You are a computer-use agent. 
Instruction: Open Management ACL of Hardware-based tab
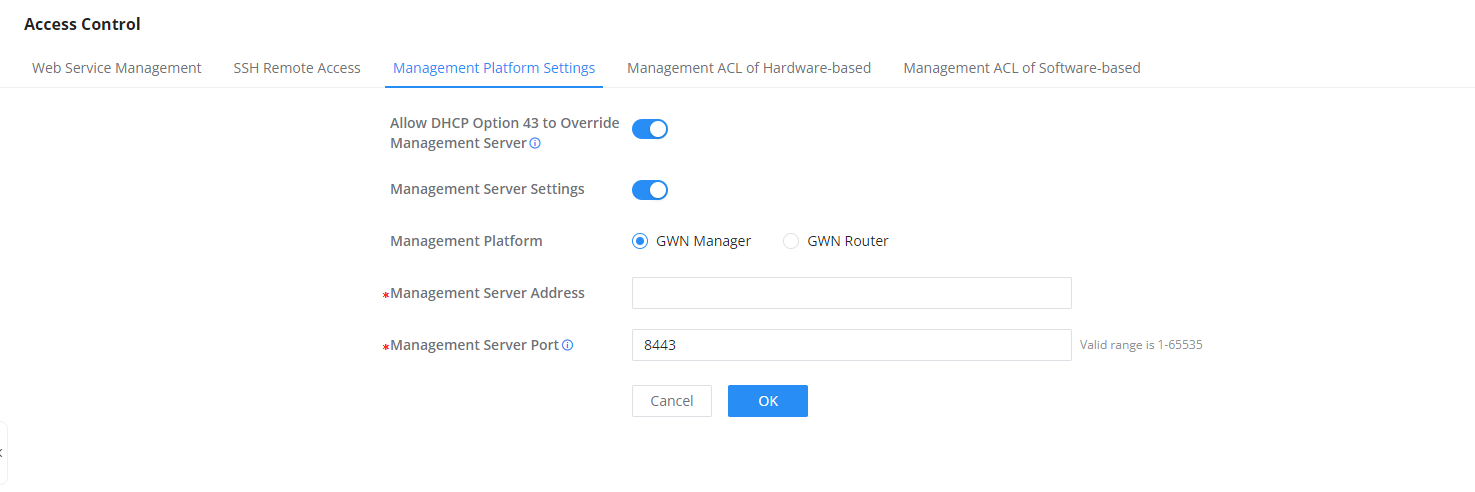click(x=749, y=68)
